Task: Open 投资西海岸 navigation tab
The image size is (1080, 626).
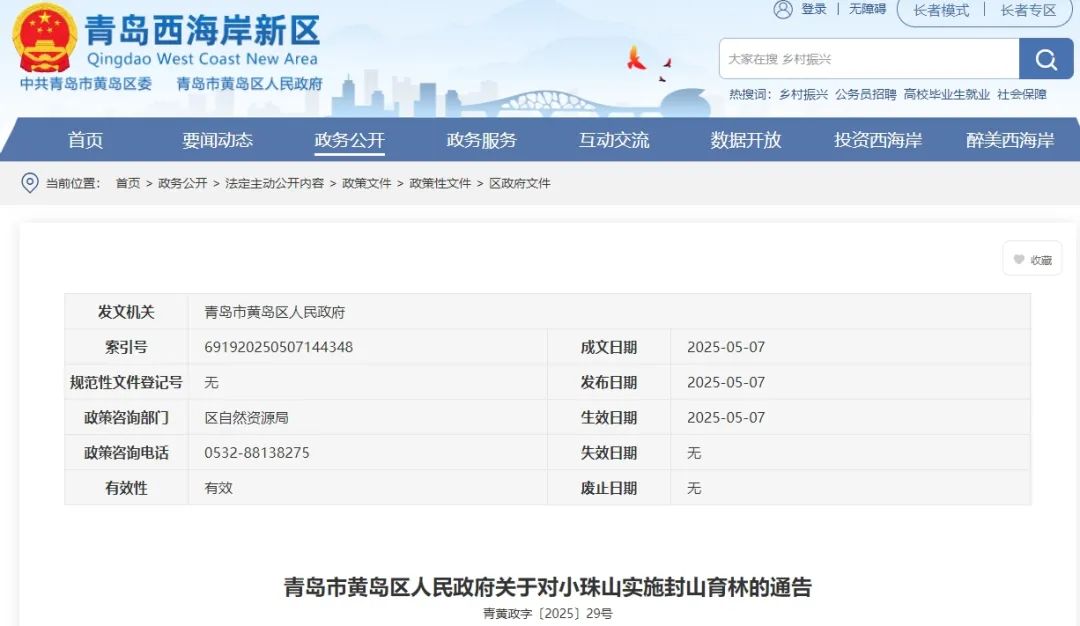Action: click(878, 140)
